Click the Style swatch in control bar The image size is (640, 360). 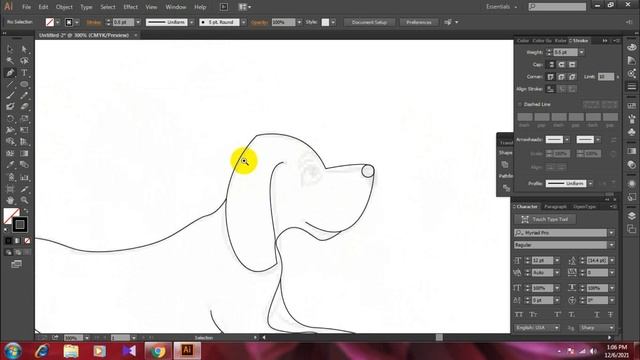click(x=325, y=22)
